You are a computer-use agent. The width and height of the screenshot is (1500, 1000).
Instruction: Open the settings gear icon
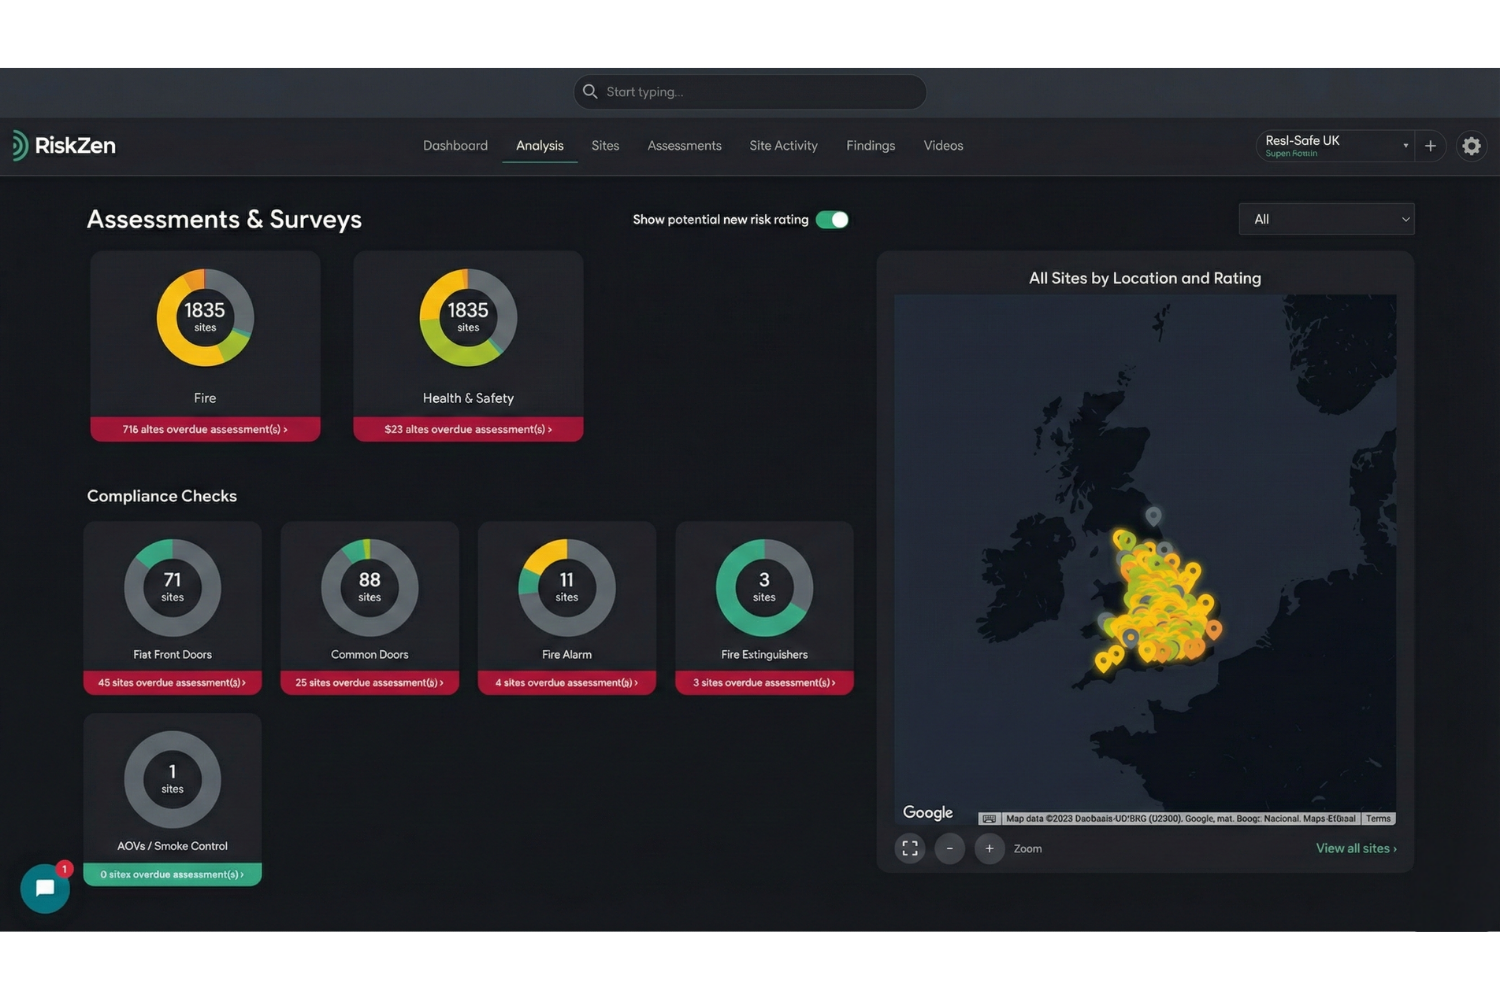pos(1471,146)
